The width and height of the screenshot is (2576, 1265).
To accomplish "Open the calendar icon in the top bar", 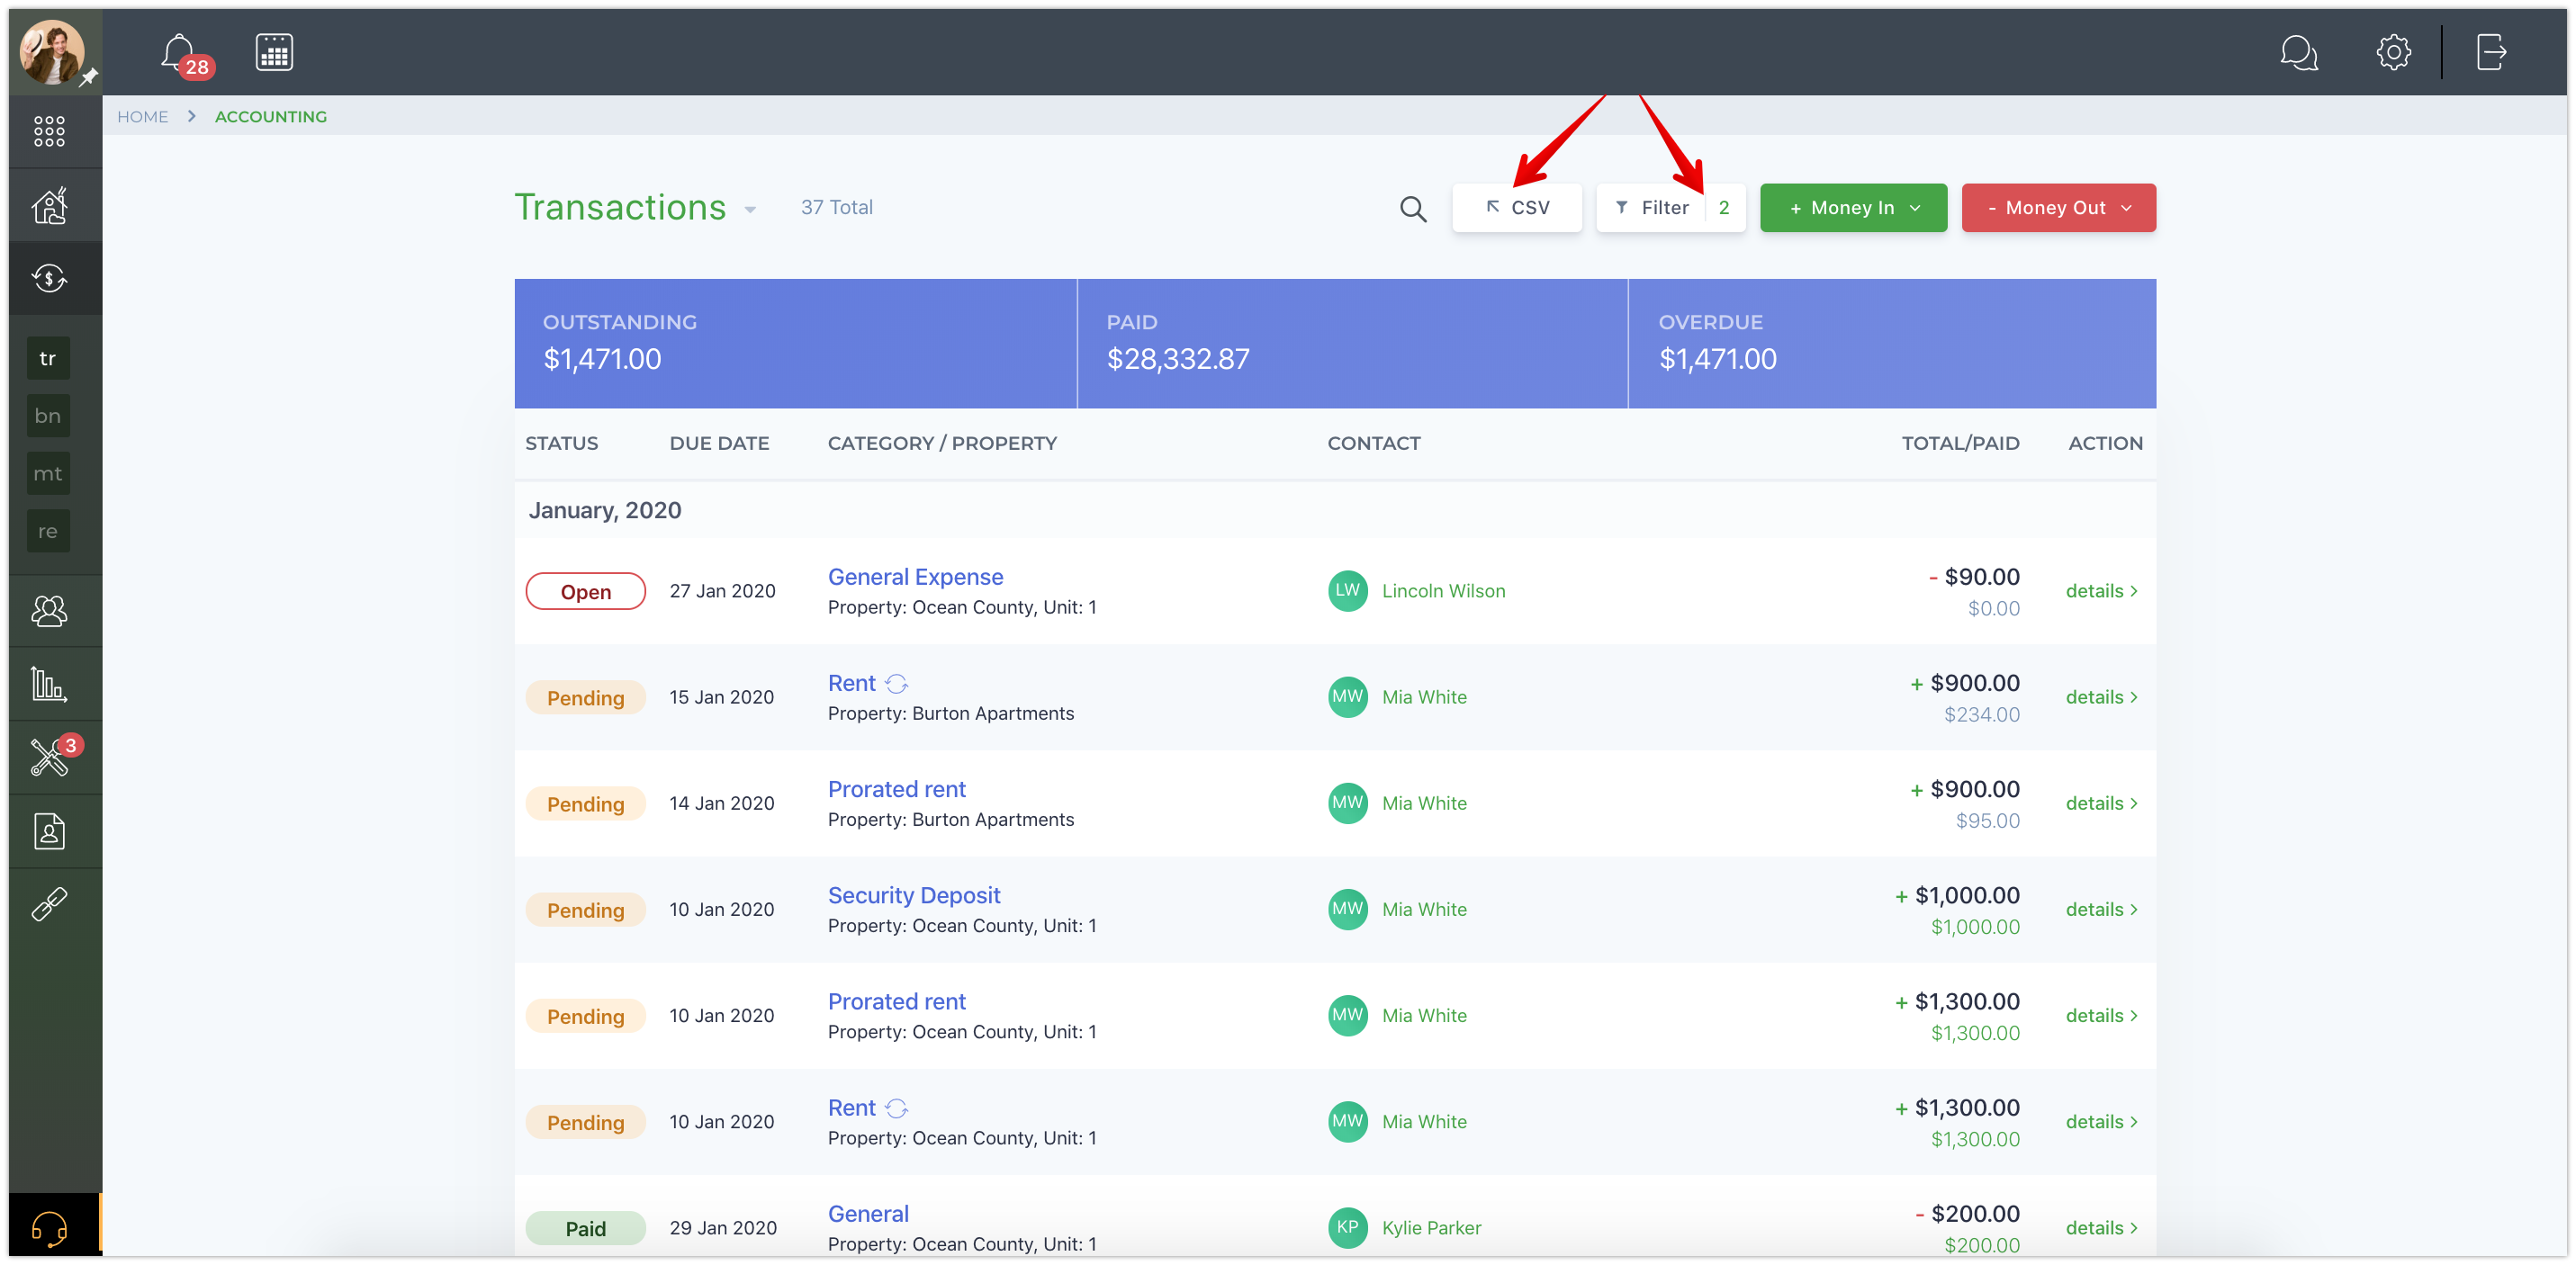I will [274, 52].
